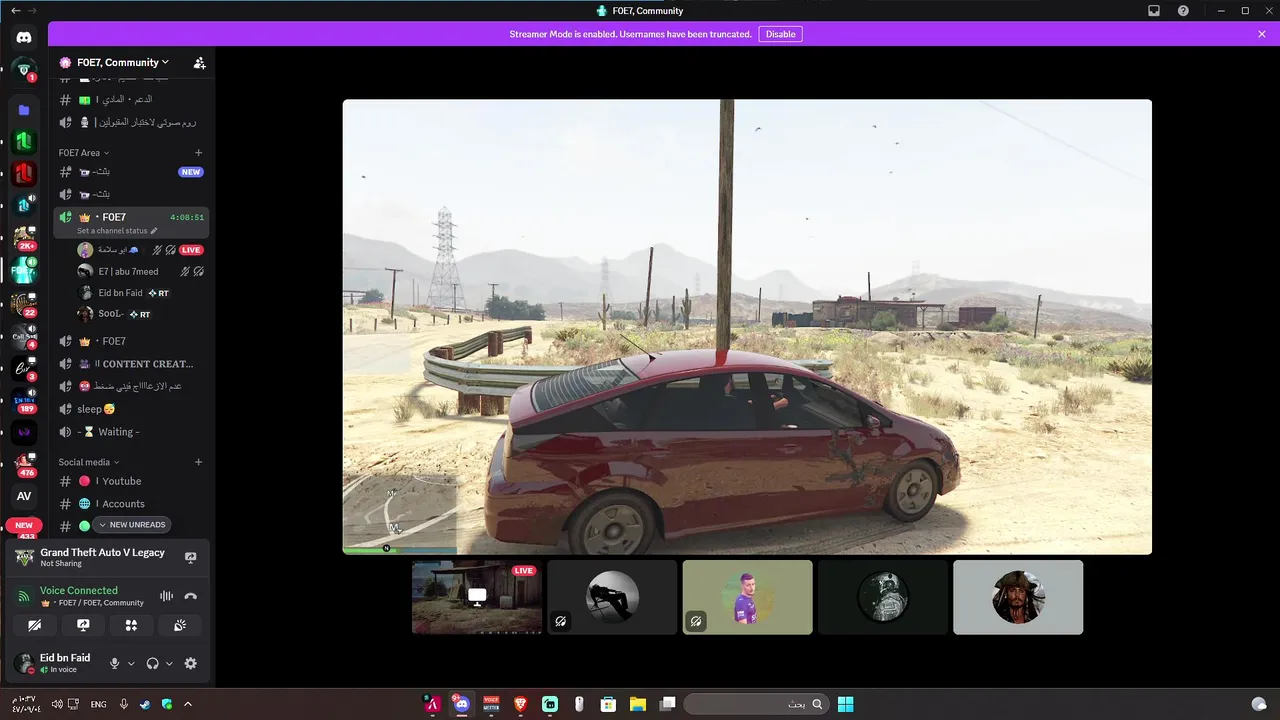Screen dimensions: 1280x720
Task: Select user SooL- in voice list
Action: pyautogui.click(x=140, y=314)
